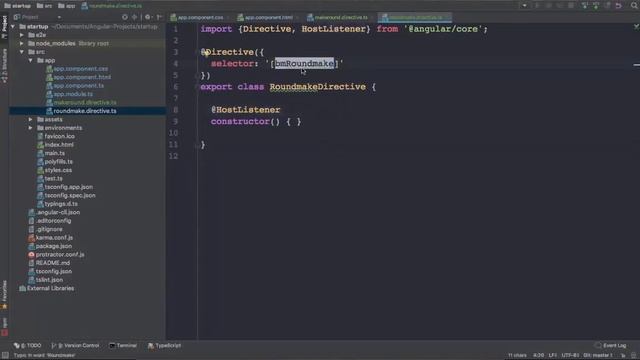Open the Version Control tool window
640x360 pixels.
point(76,346)
